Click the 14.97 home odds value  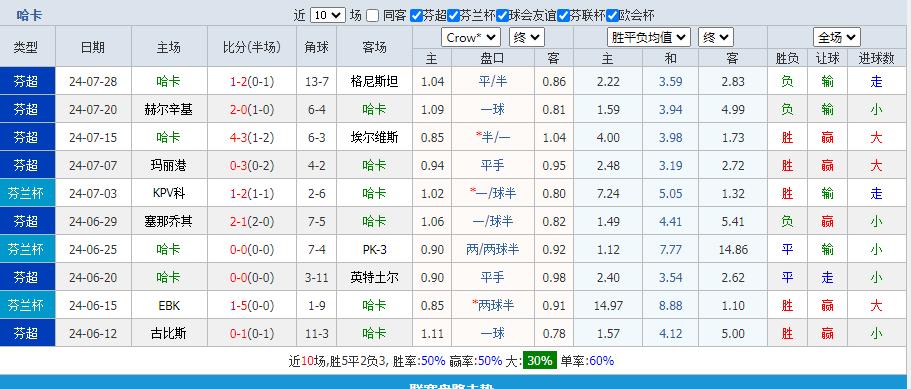click(x=608, y=305)
